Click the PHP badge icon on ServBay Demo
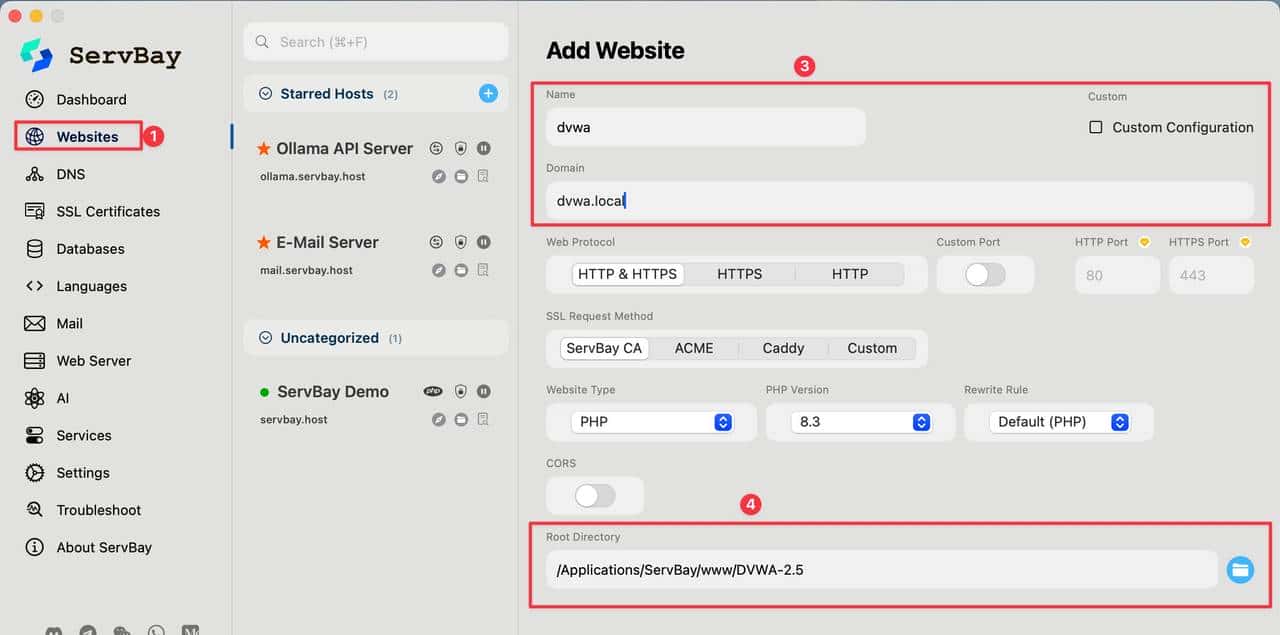Viewport: 1280px width, 635px height. tap(433, 391)
